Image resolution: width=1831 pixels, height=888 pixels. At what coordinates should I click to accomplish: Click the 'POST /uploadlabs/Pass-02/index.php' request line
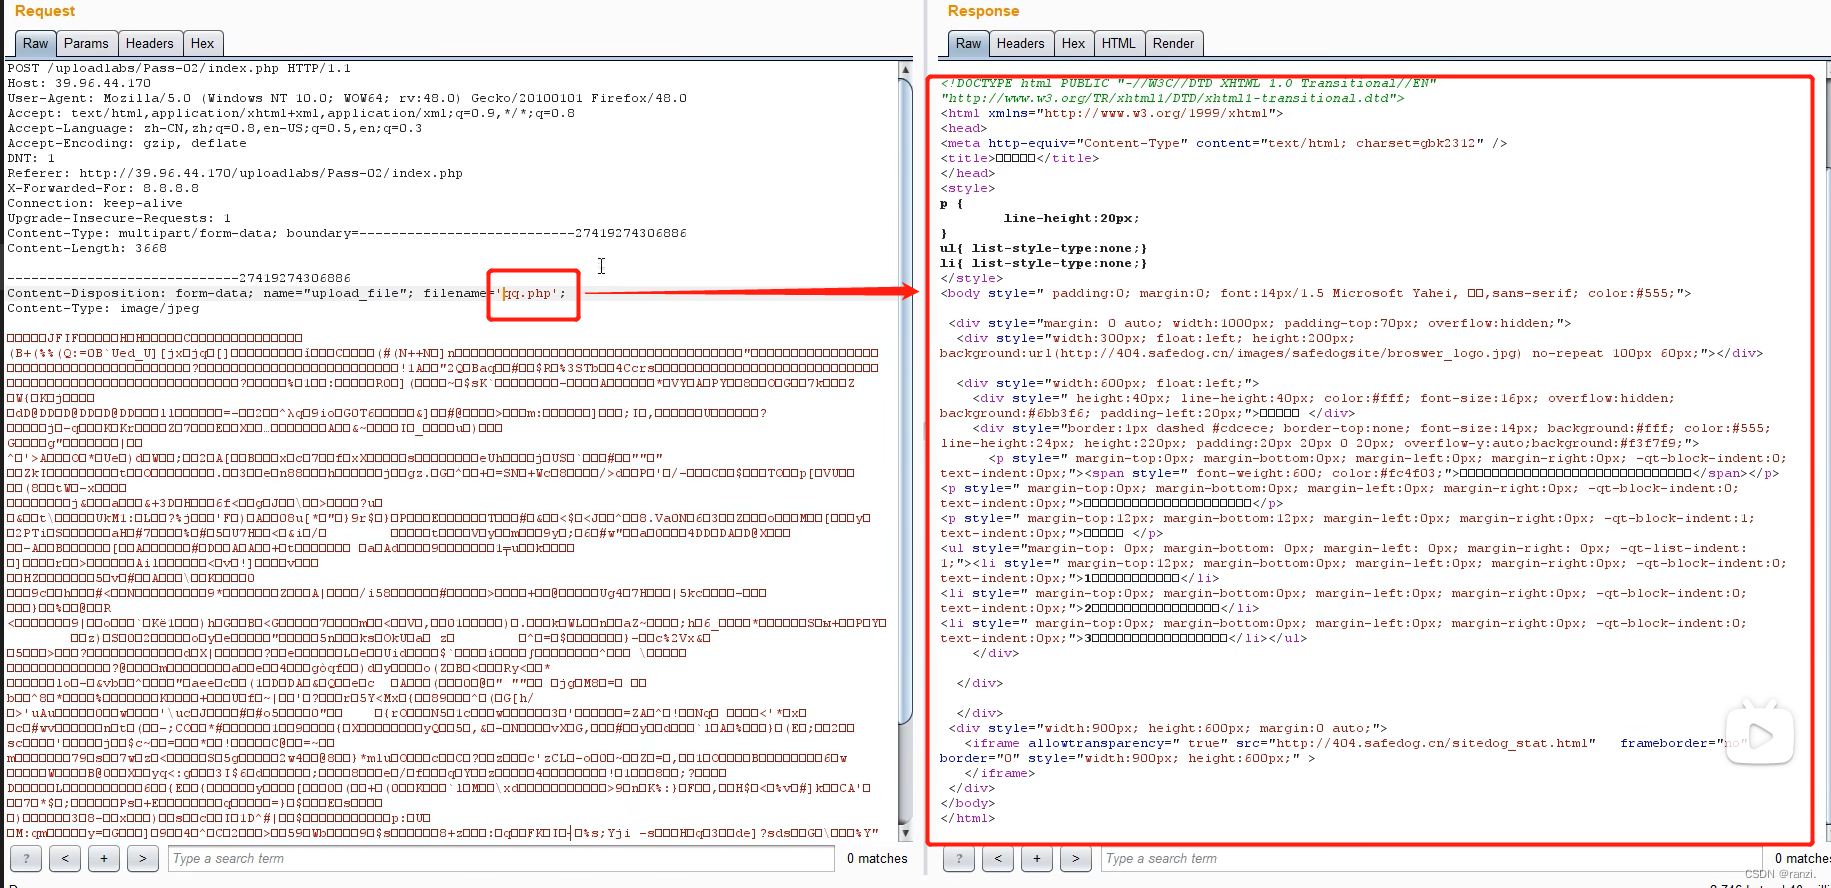pyautogui.click(x=179, y=68)
